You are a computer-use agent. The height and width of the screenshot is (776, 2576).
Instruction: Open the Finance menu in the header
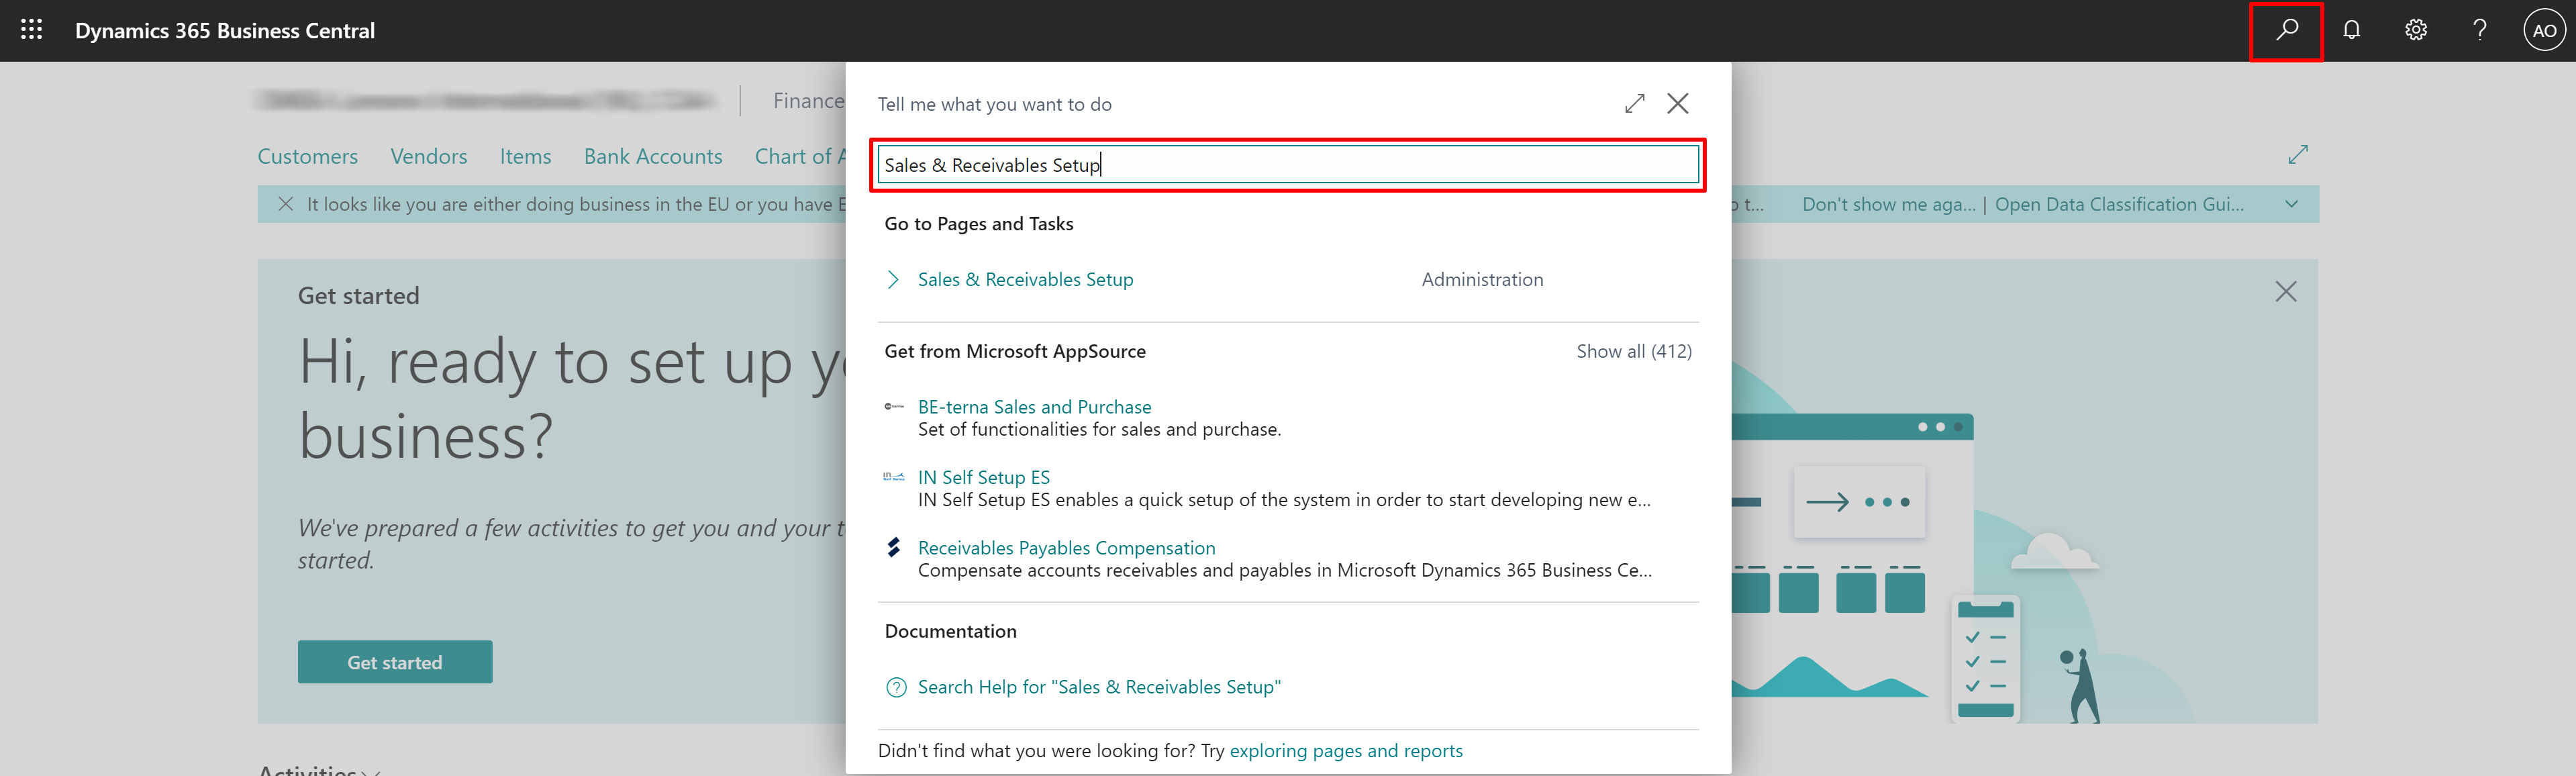point(808,101)
